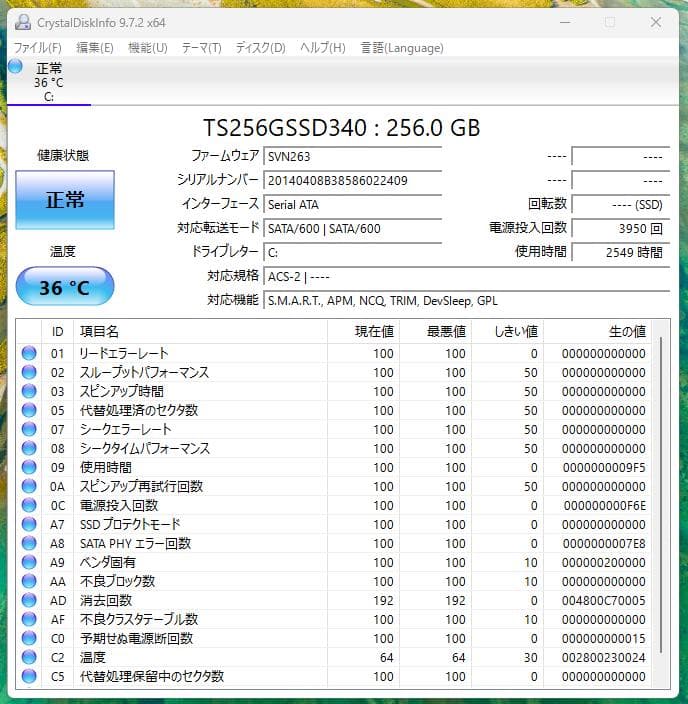Click the 項目名 column header
The height and width of the screenshot is (704, 688).
coord(200,331)
